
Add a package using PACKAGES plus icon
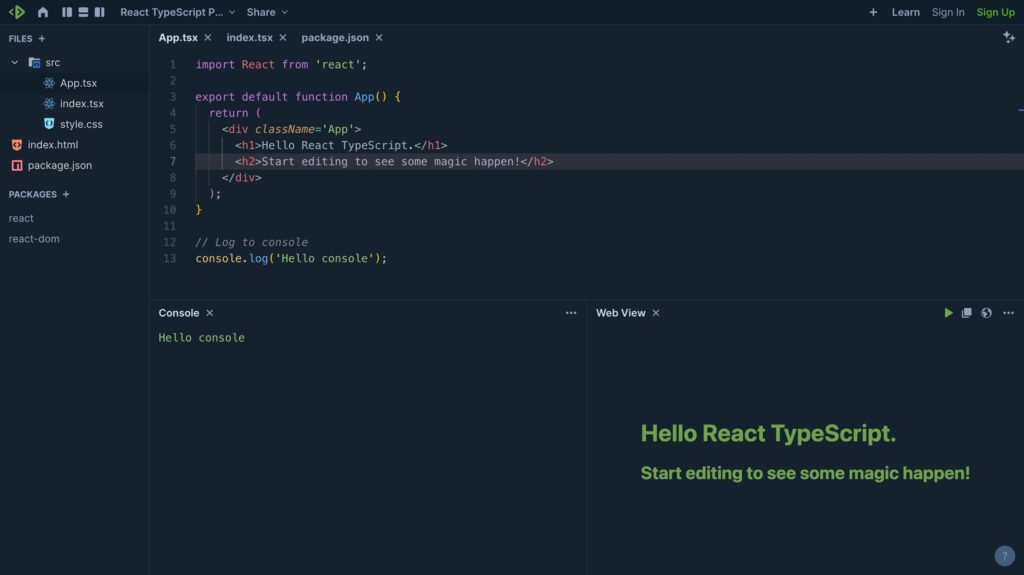(x=66, y=194)
